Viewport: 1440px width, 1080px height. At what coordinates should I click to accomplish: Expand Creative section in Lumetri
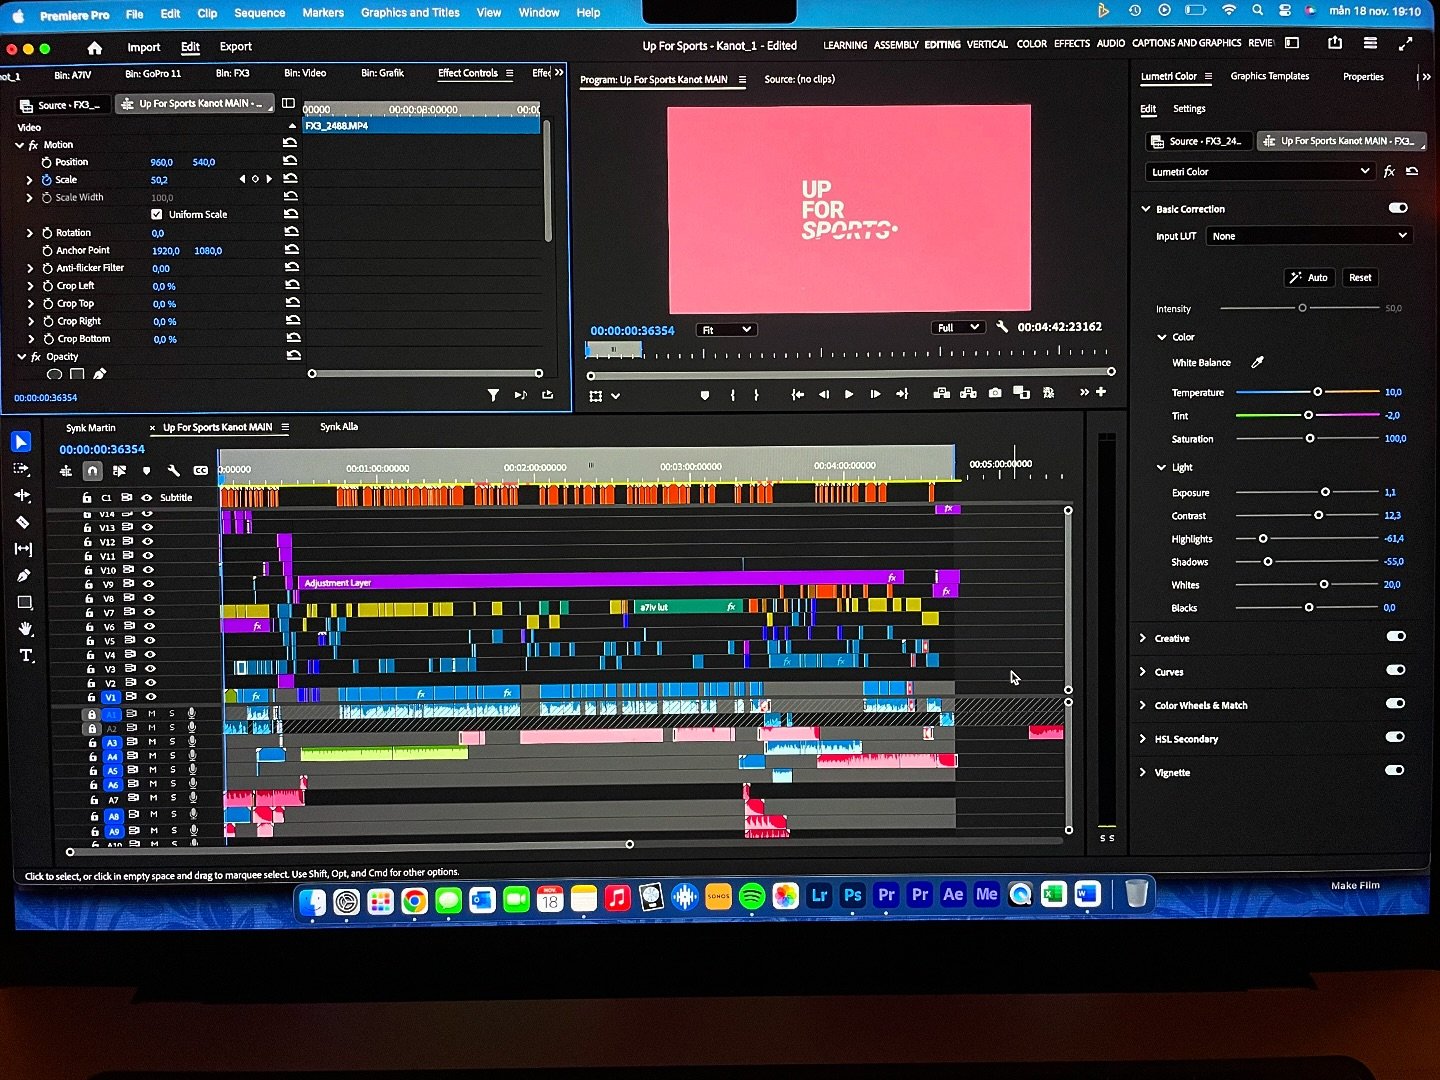1143,638
